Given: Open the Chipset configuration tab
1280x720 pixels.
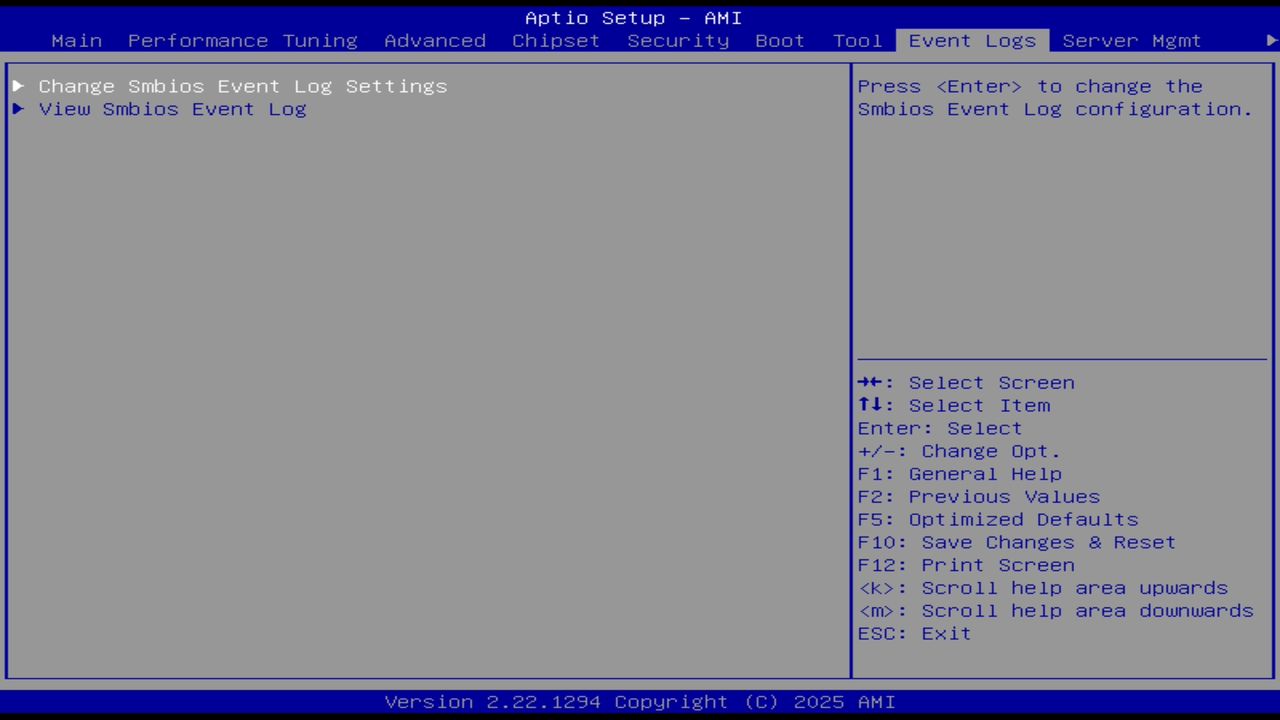Looking at the screenshot, I should pyautogui.click(x=555, y=40).
